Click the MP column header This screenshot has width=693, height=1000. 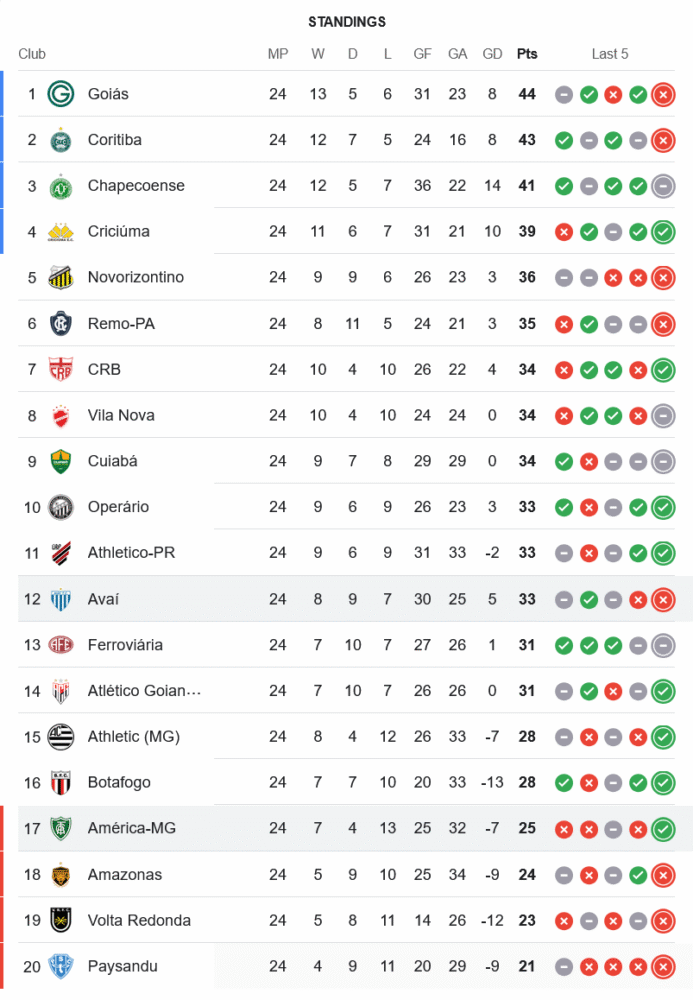point(278,54)
